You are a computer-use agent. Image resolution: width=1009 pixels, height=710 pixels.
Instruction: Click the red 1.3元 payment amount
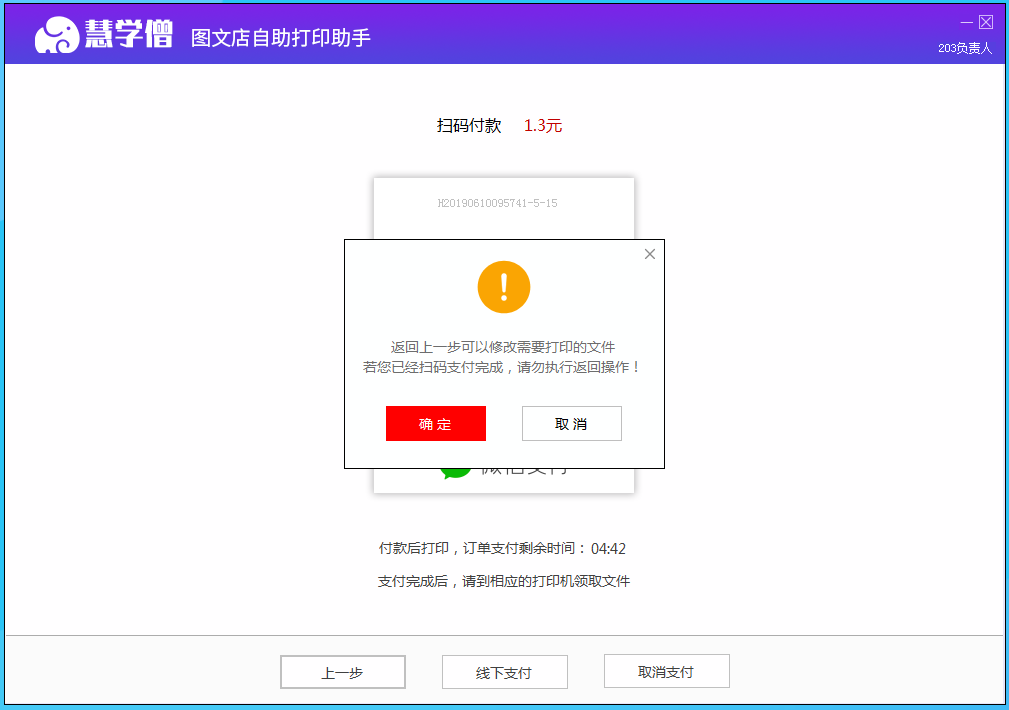[543, 126]
